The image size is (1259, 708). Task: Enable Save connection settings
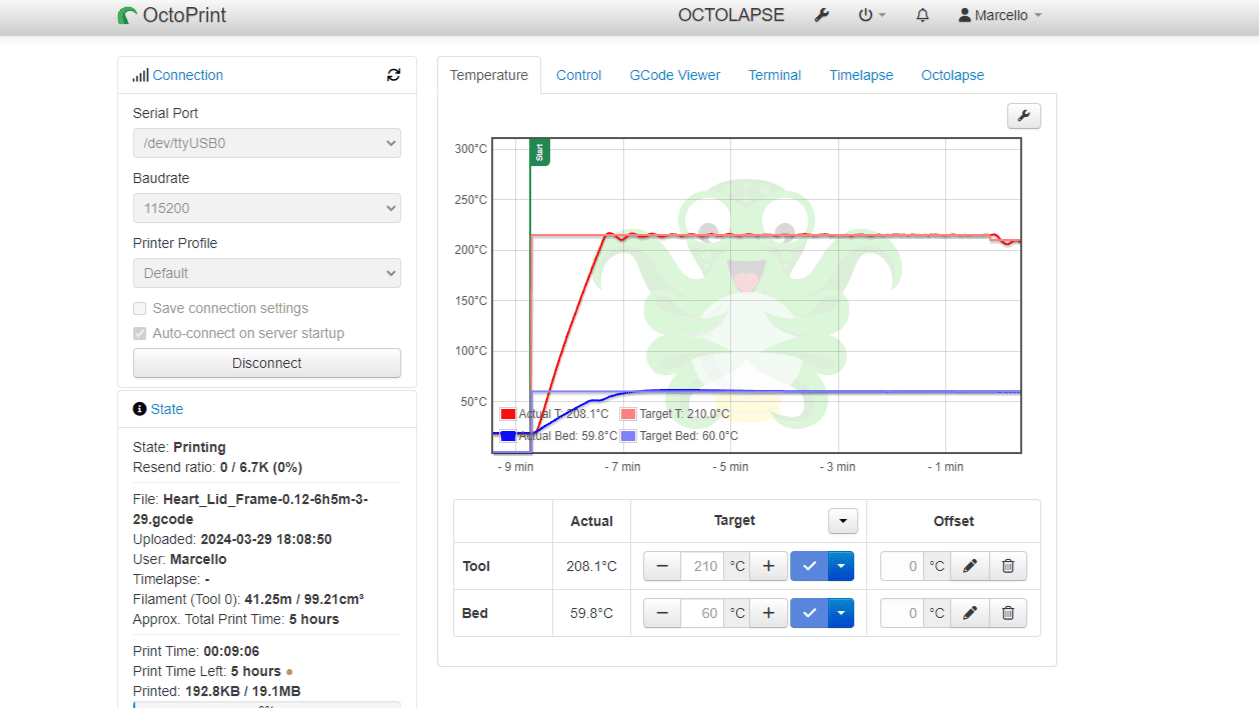pyautogui.click(x=140, y=308)
